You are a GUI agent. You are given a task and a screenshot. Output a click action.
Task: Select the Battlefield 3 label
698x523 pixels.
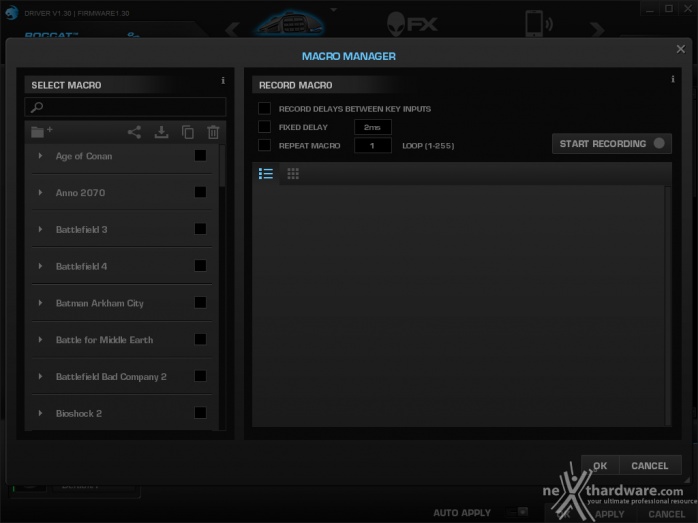(x=81, y=230)
